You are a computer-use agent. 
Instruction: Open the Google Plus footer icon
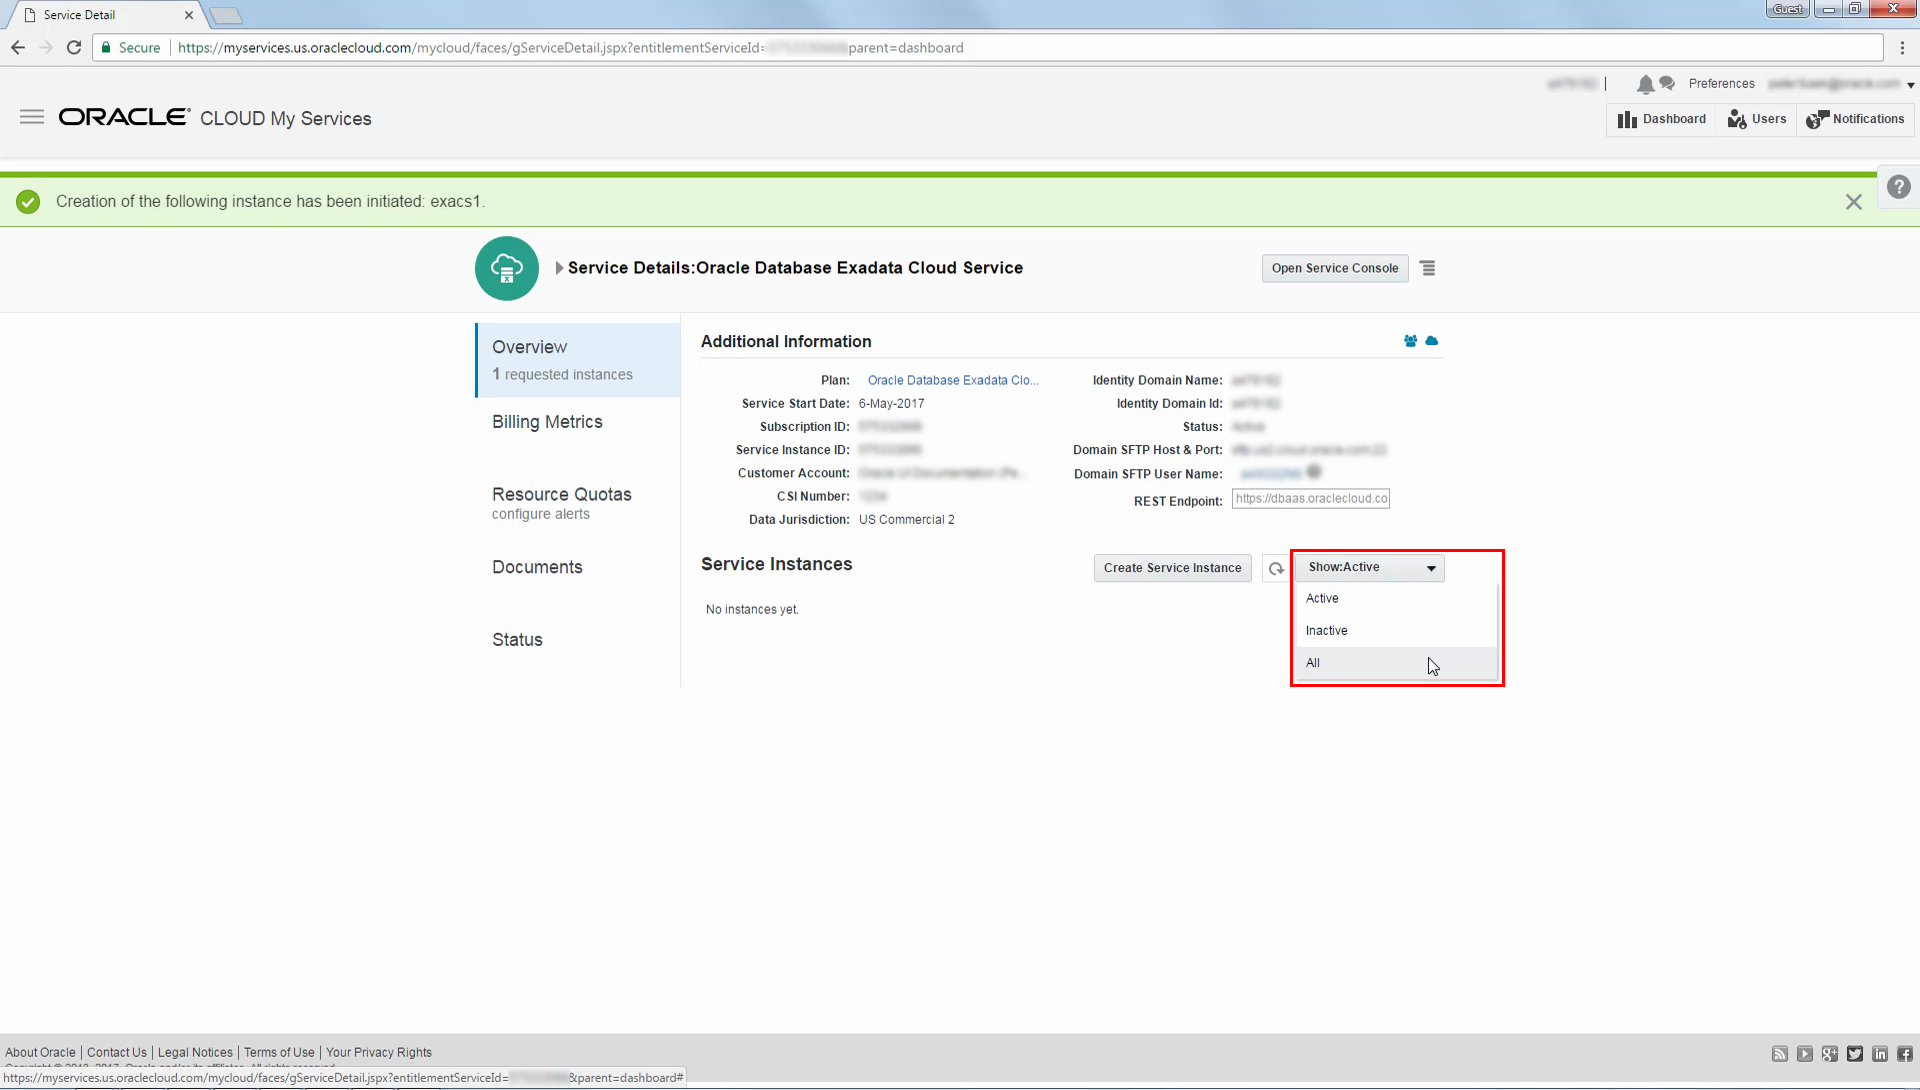pos(1830,1054)
